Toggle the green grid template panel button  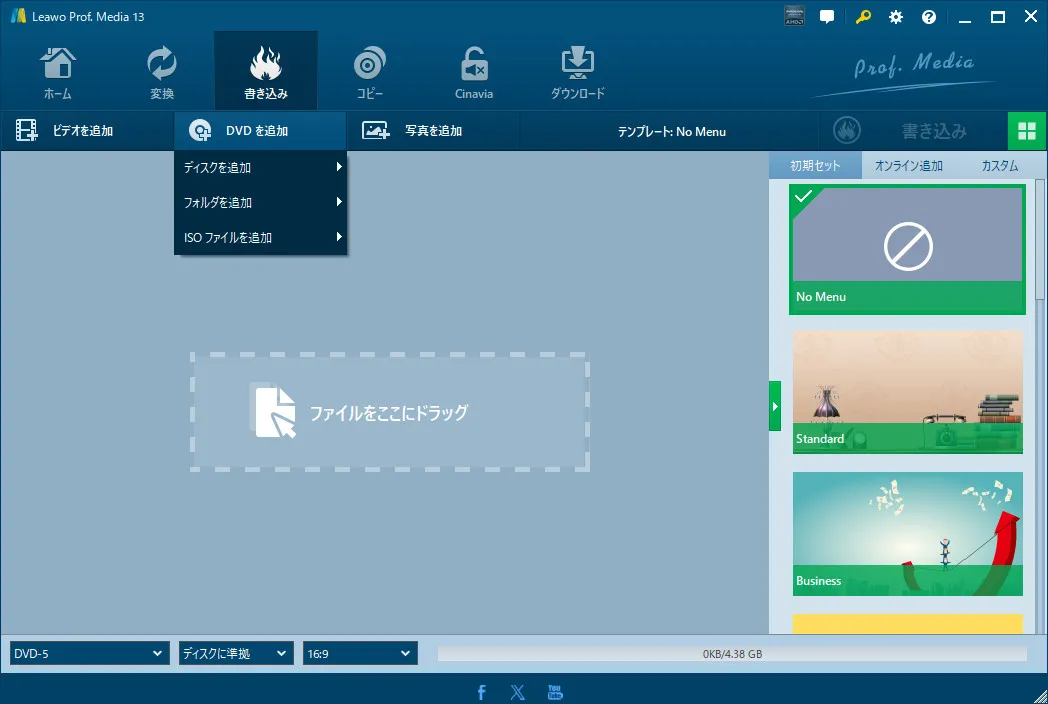pos(1027,131)
